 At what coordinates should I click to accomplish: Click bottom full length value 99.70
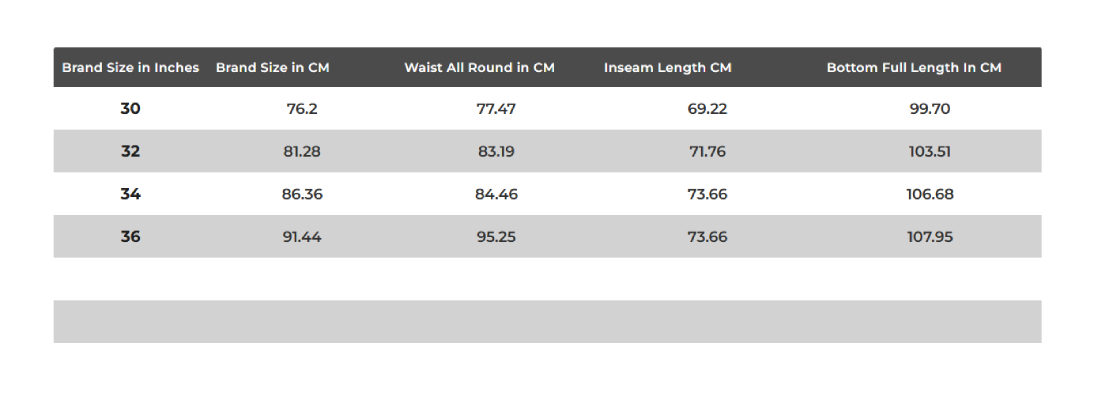[930, 109]
